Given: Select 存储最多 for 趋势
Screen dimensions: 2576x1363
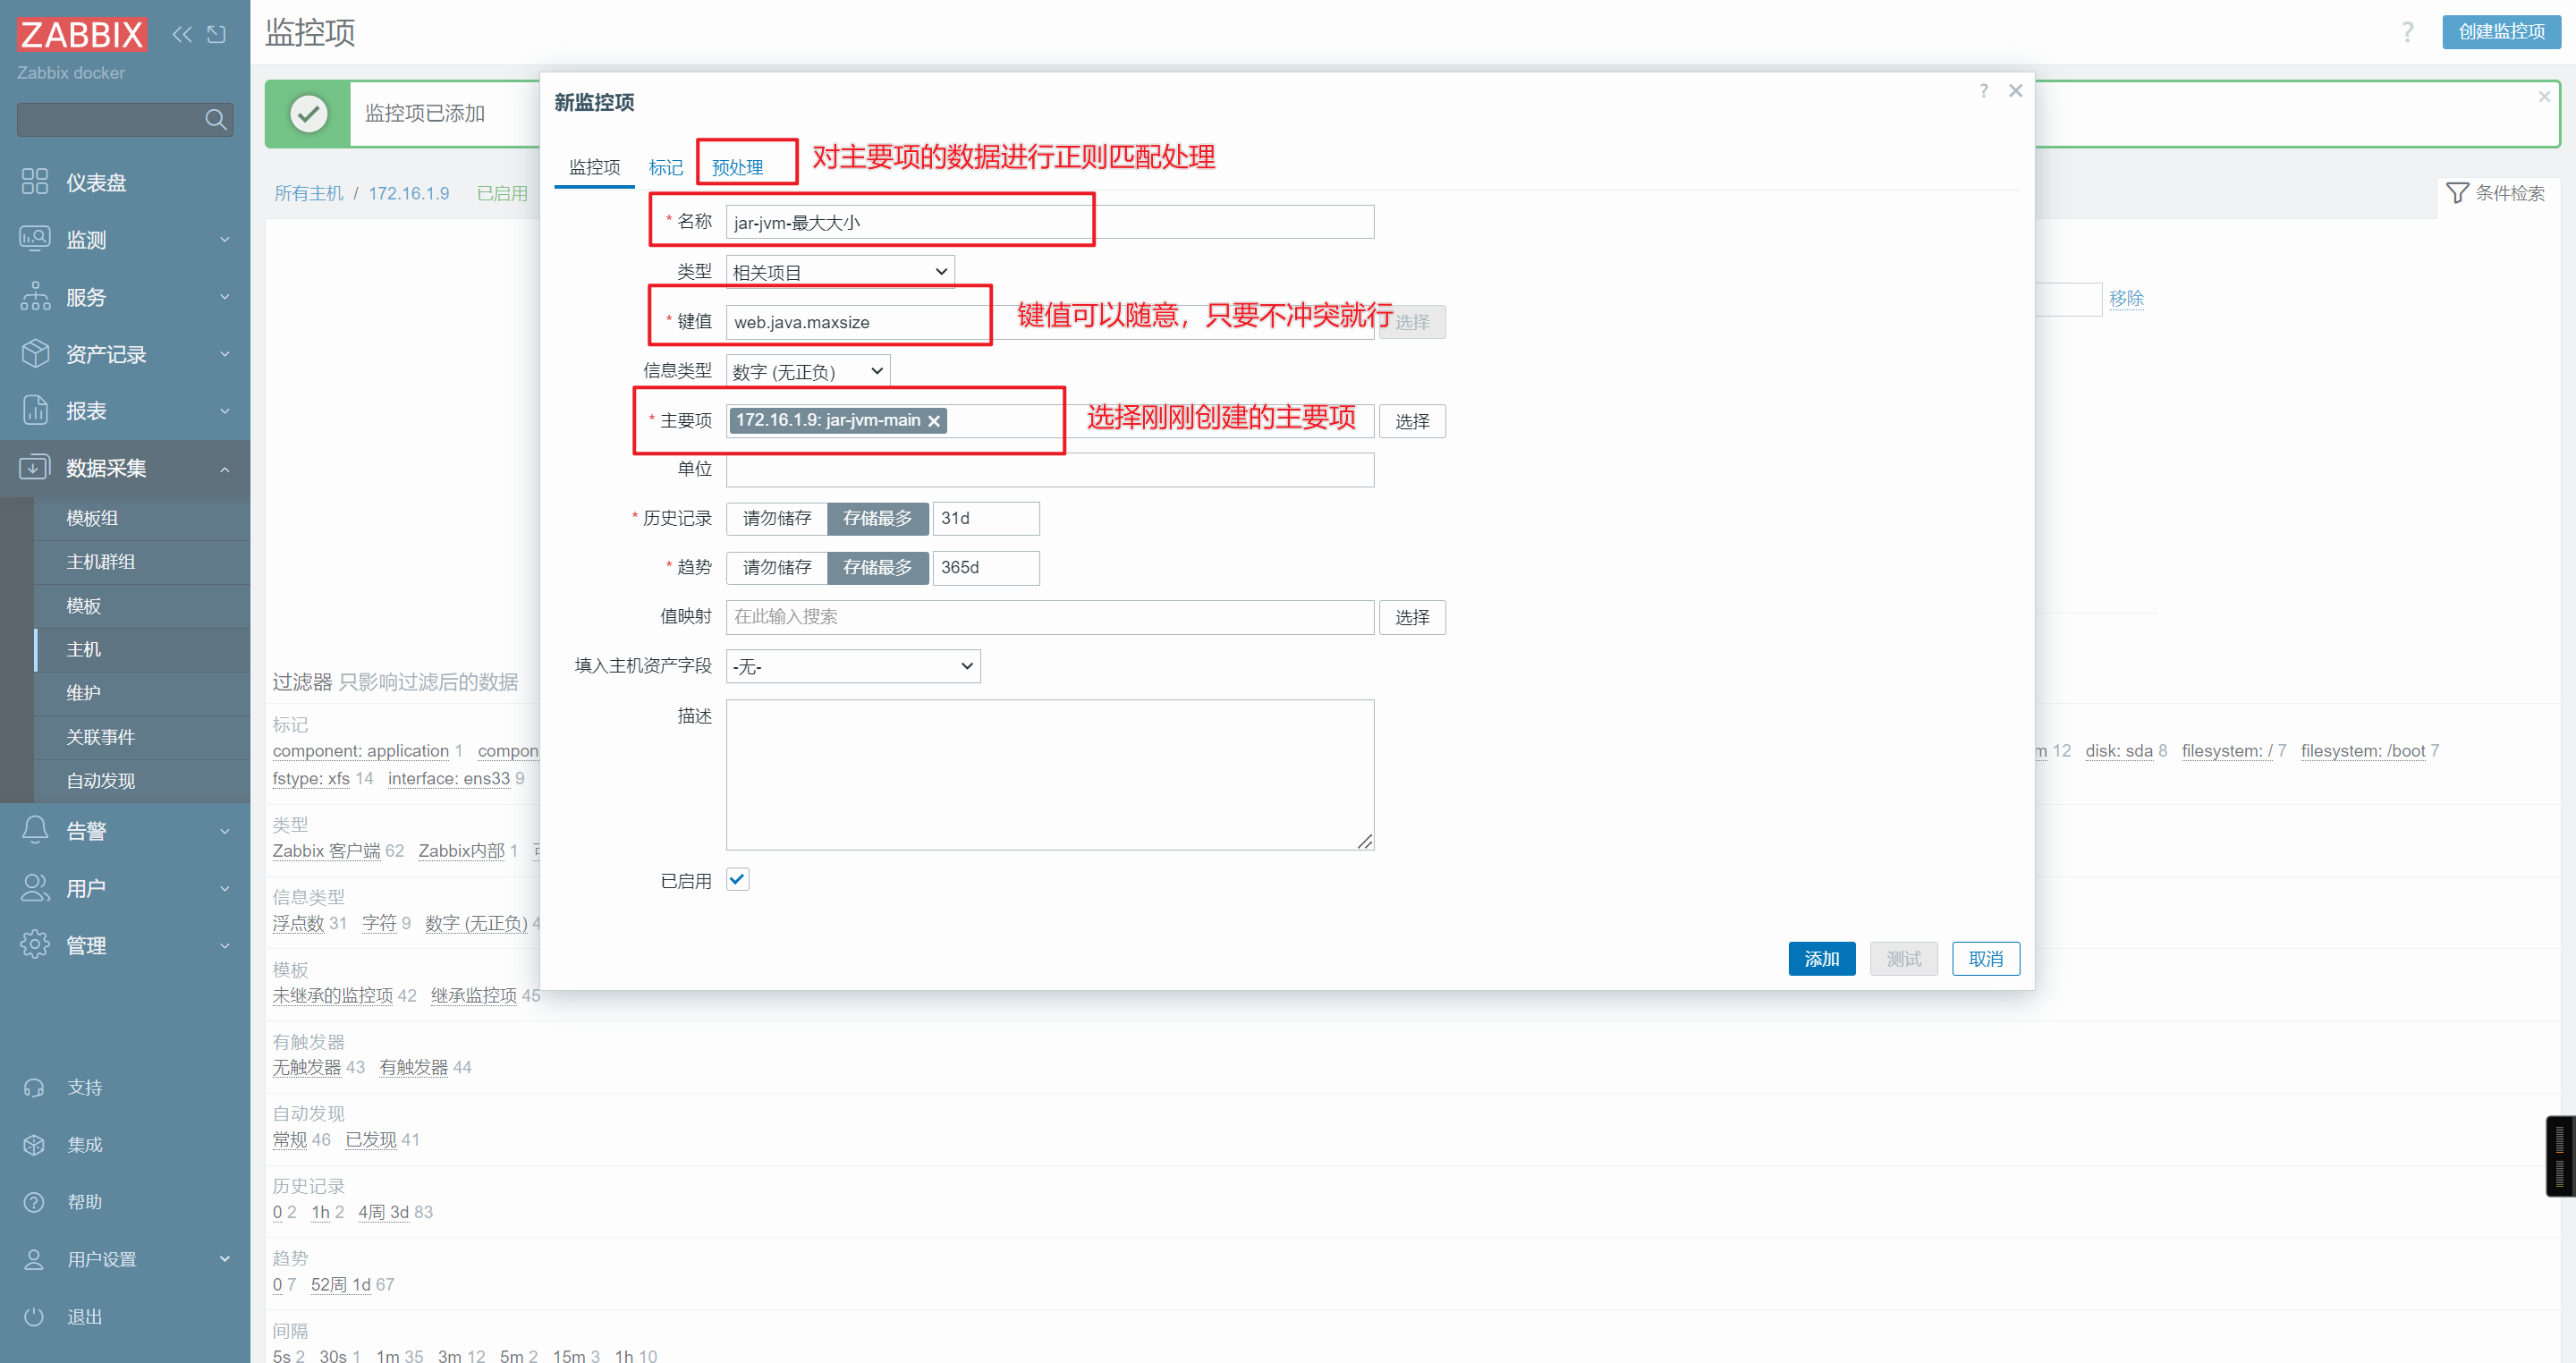Looking at the screenshot, I should [x=877, y=567].
